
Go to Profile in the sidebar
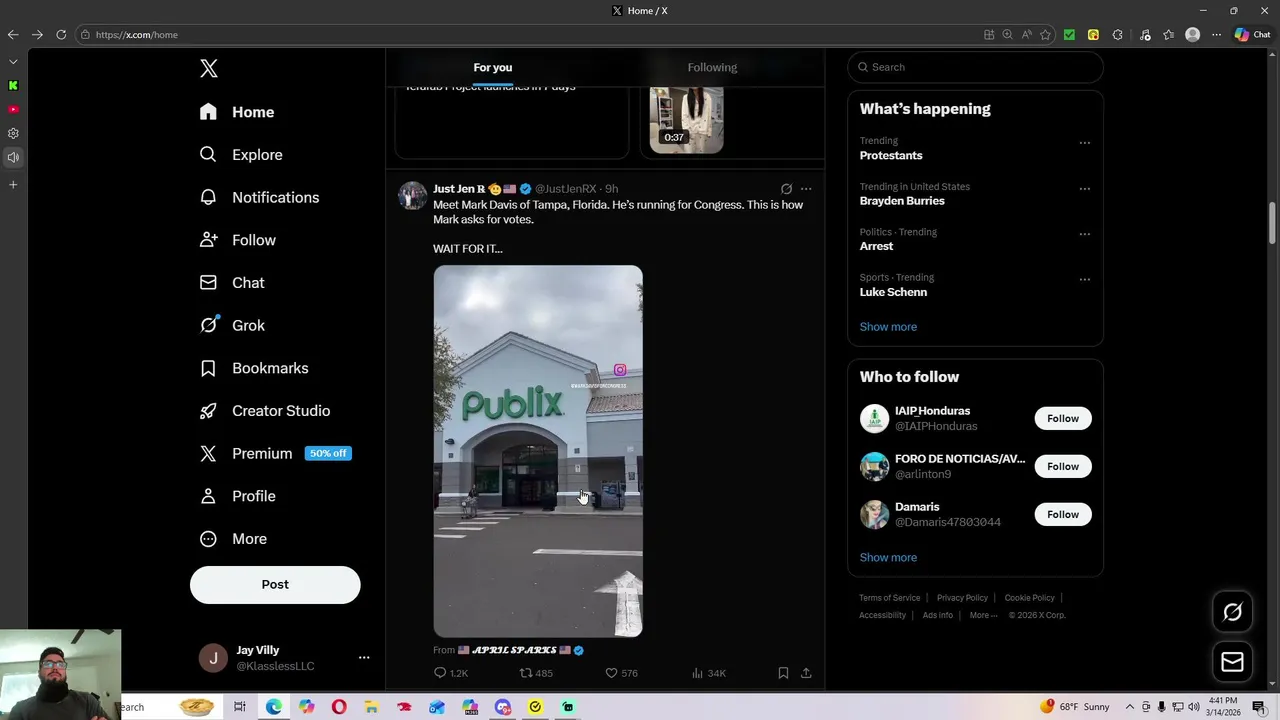(238, 496)
